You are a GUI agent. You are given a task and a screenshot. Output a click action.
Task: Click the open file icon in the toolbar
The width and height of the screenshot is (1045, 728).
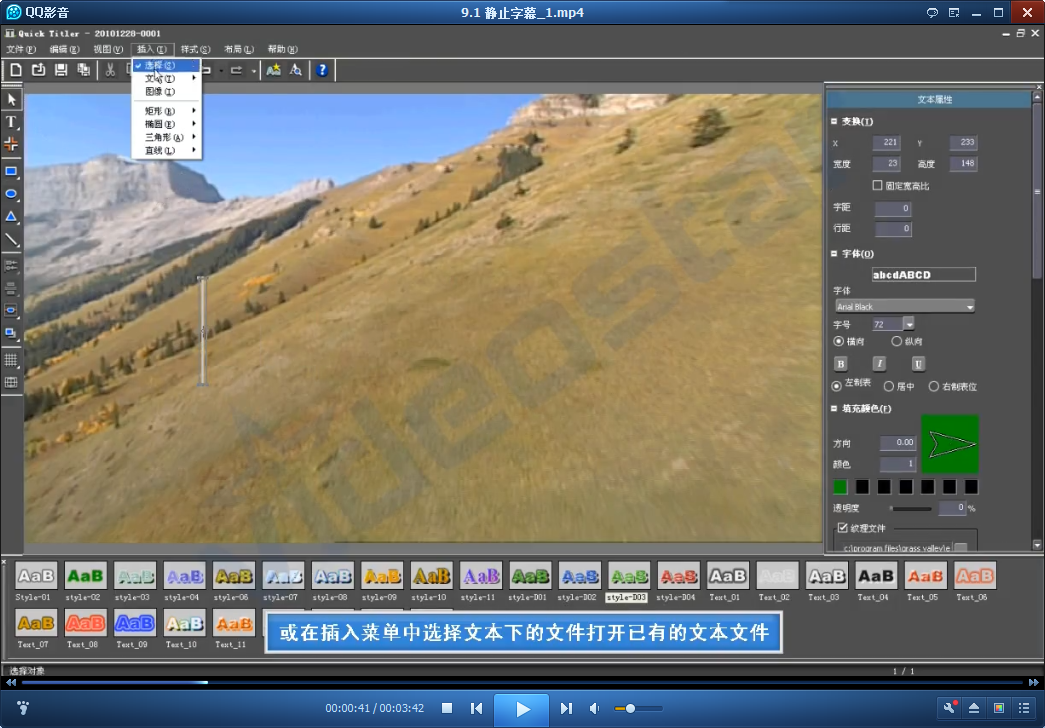[x=39, y=69]
